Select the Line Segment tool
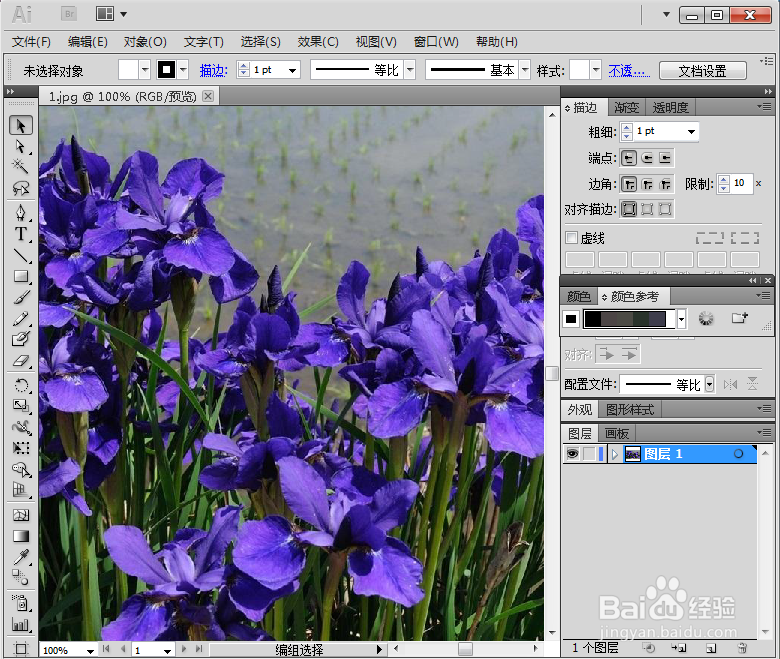Screen dimensions: 780x659 tap(21, 256)
